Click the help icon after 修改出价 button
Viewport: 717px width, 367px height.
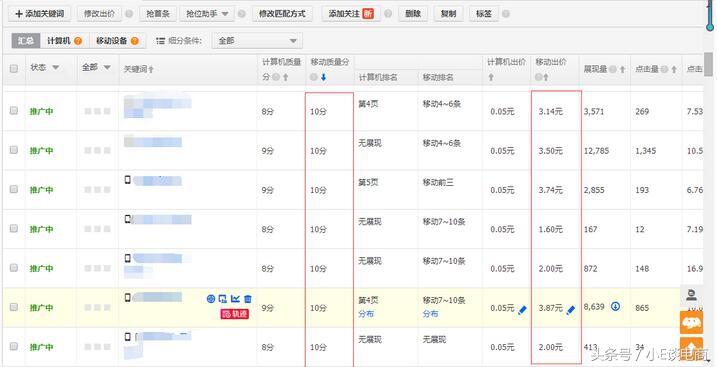129,14
